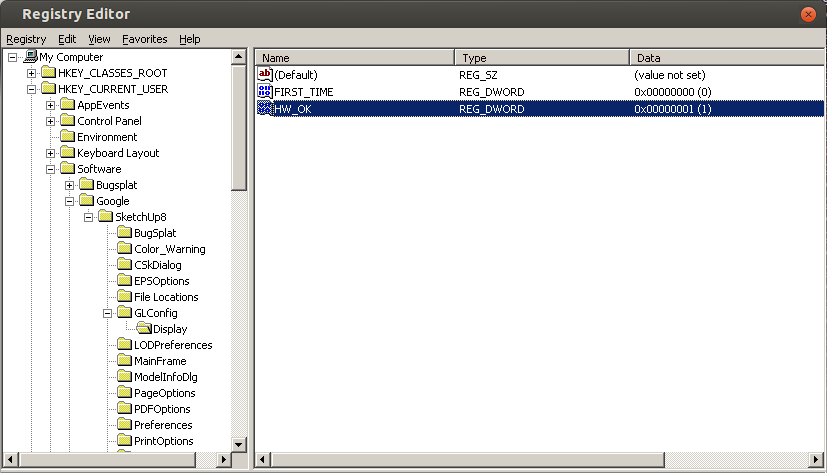The height and width of the screenshot is (473, 827).
Task: Expand the HKEY_CLASSES_ROOT key
Action: pos(32,73)
